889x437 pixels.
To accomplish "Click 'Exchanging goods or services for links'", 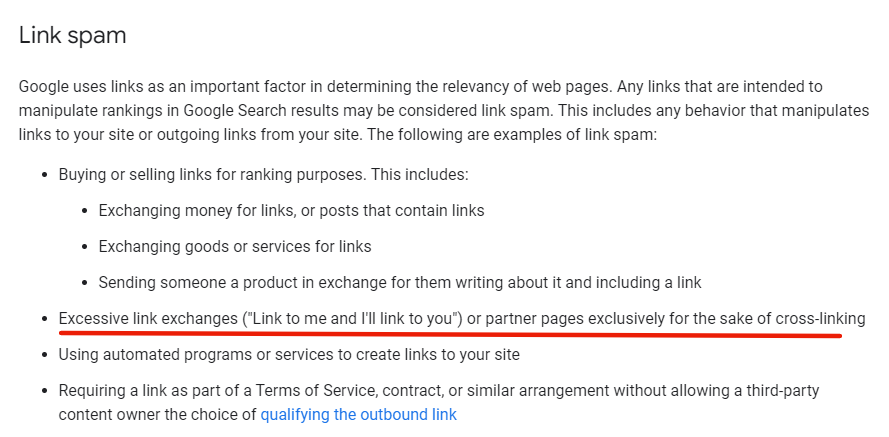I will [235, 247].
